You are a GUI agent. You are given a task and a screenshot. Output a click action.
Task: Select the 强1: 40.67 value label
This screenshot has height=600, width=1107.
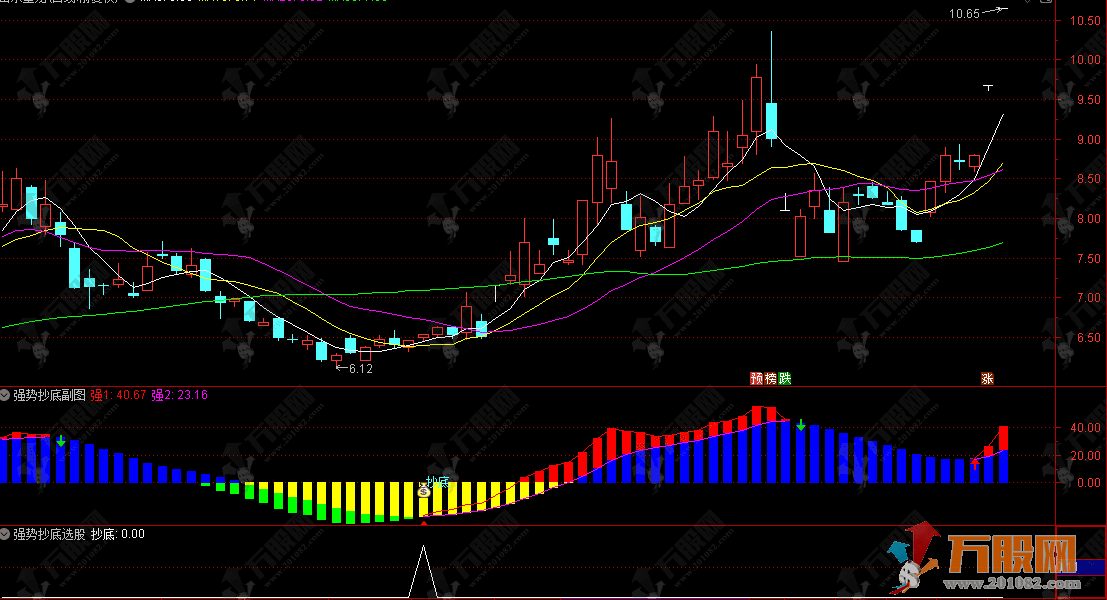click(118, 395)
